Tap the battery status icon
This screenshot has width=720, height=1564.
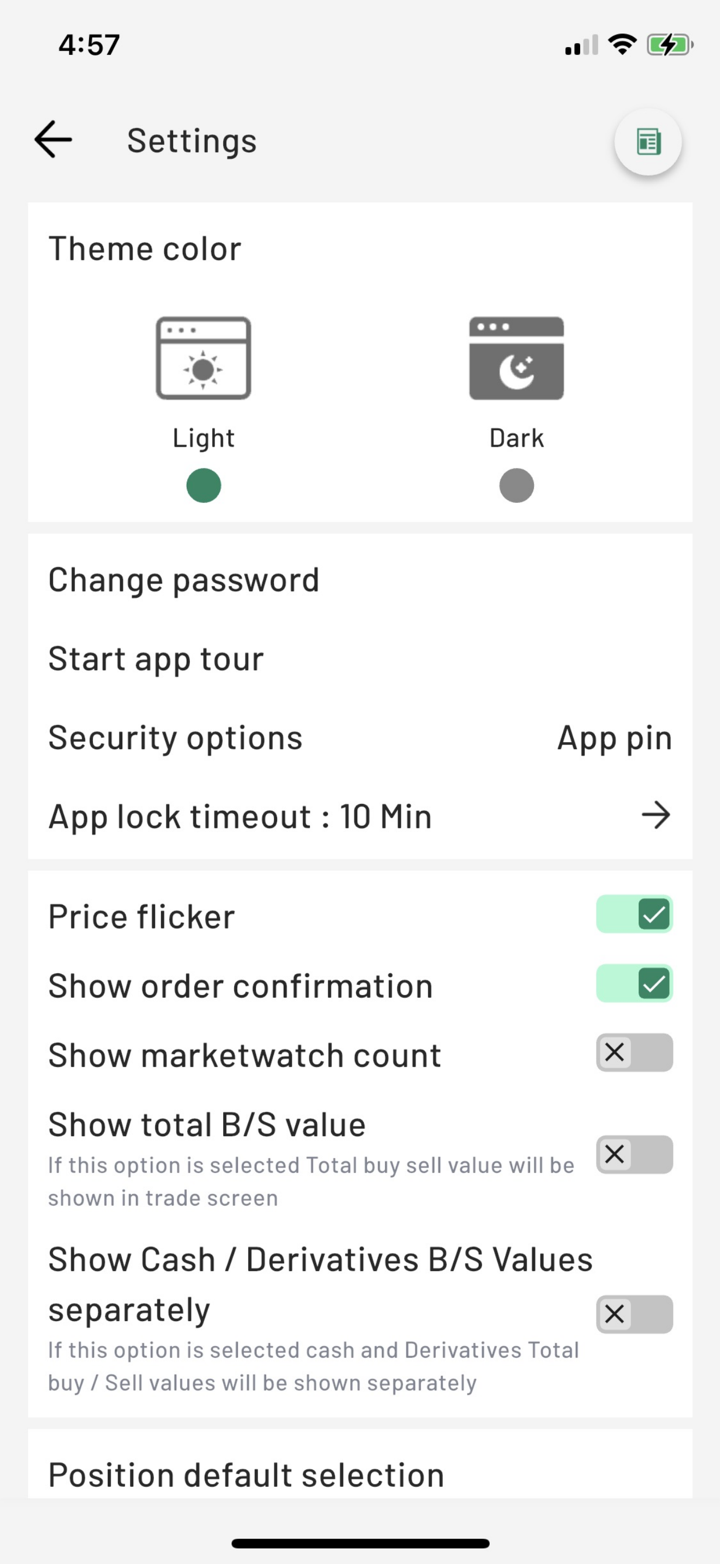[669, 45]
